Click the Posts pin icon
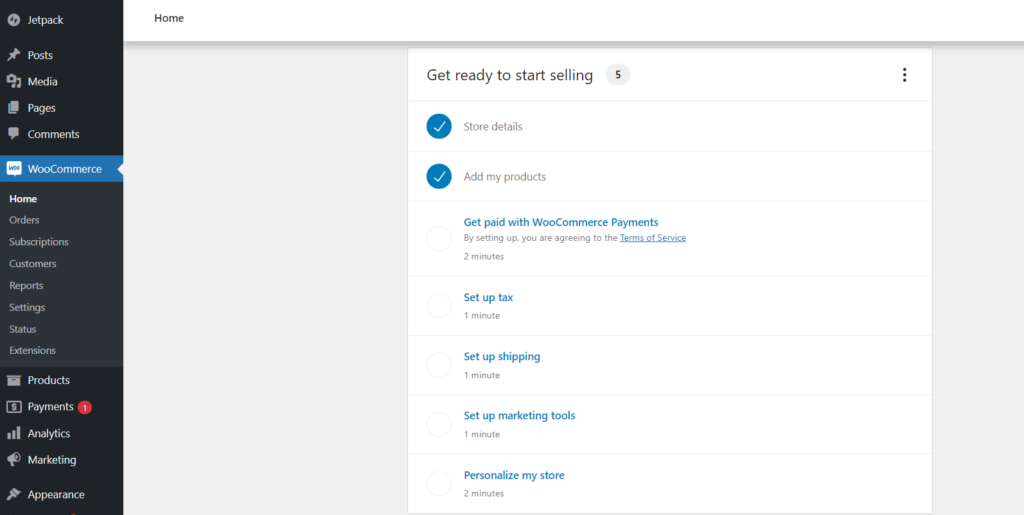Screen dimensions: 1024x515 point(13,55)
